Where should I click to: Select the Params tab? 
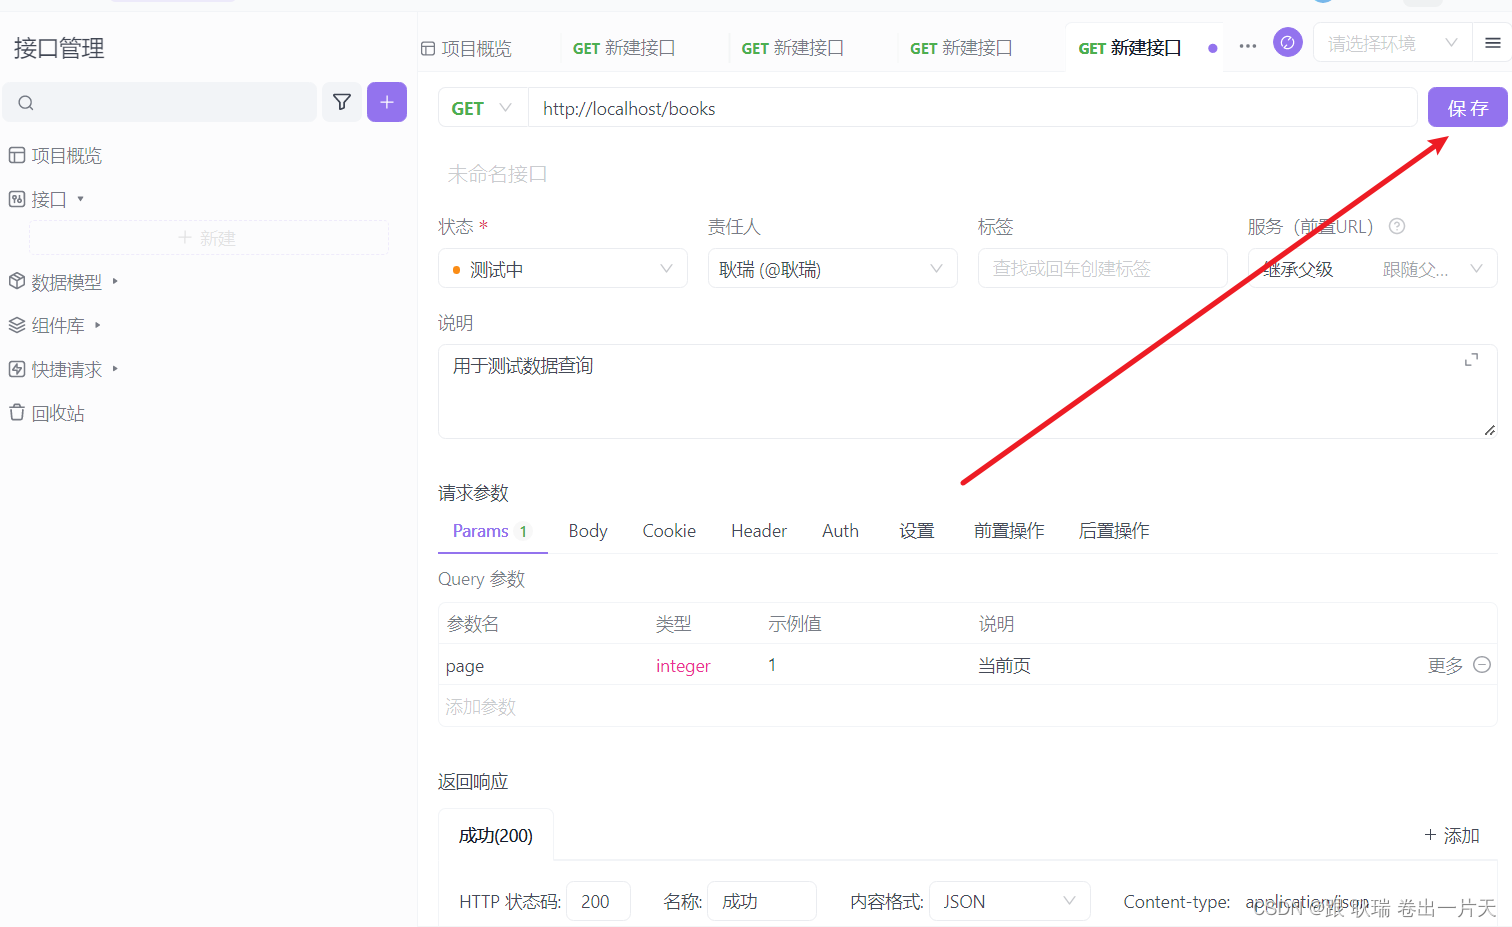pos(491,531)
